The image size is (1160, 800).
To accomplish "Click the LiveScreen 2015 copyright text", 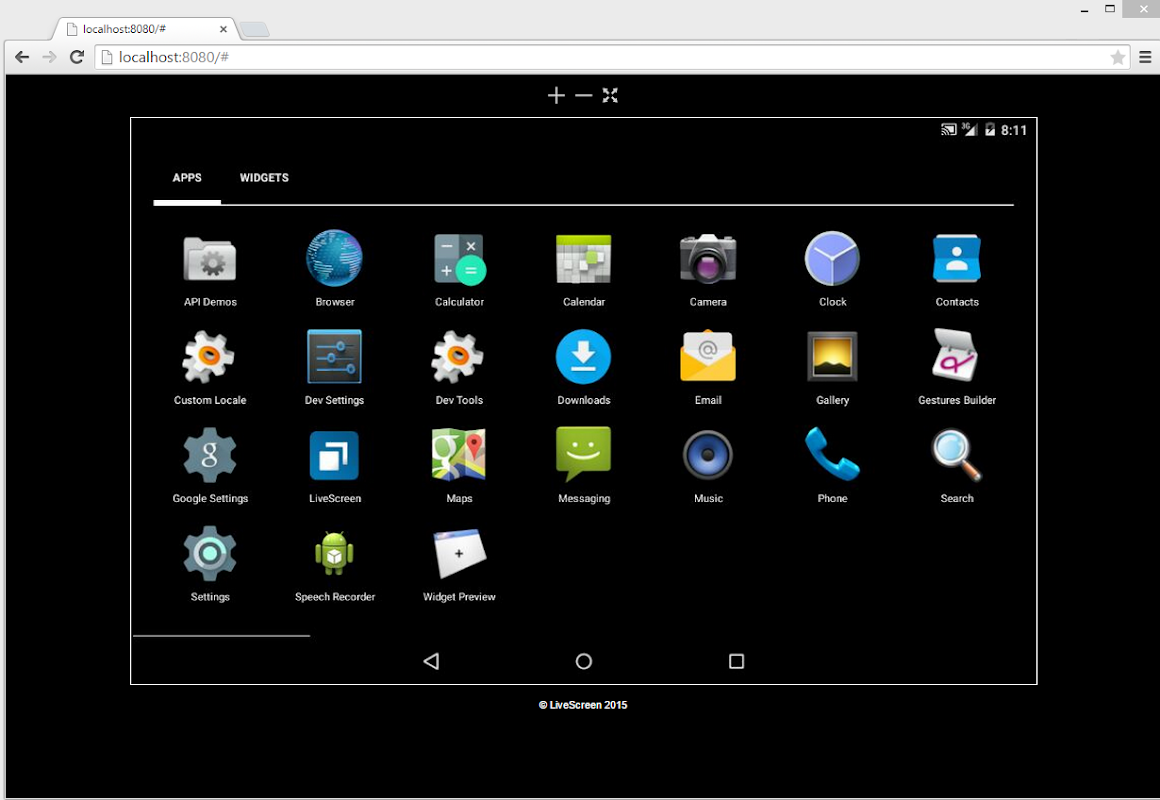I will coord(583,705).
